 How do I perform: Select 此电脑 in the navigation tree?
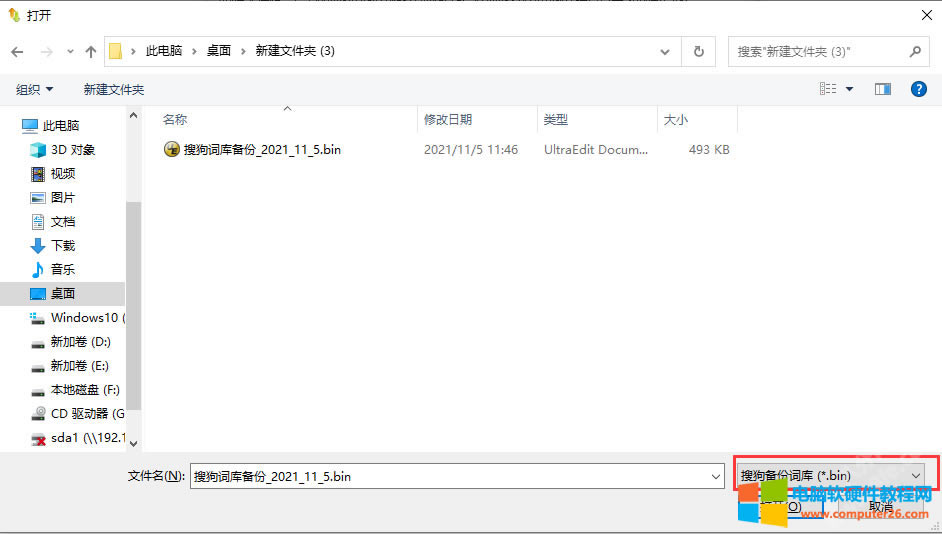coord(50,126)
